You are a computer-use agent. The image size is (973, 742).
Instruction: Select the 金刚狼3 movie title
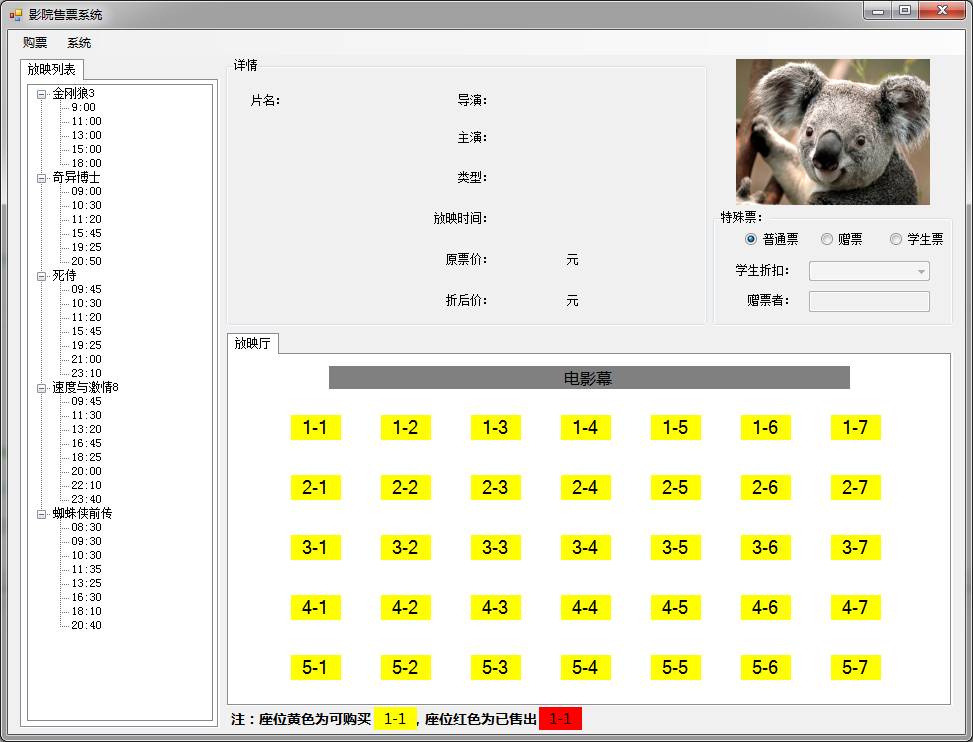73,94
